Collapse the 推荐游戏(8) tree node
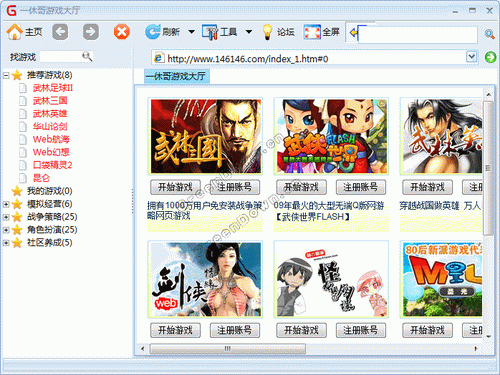 pyautogui.click(x=6, y=75)
